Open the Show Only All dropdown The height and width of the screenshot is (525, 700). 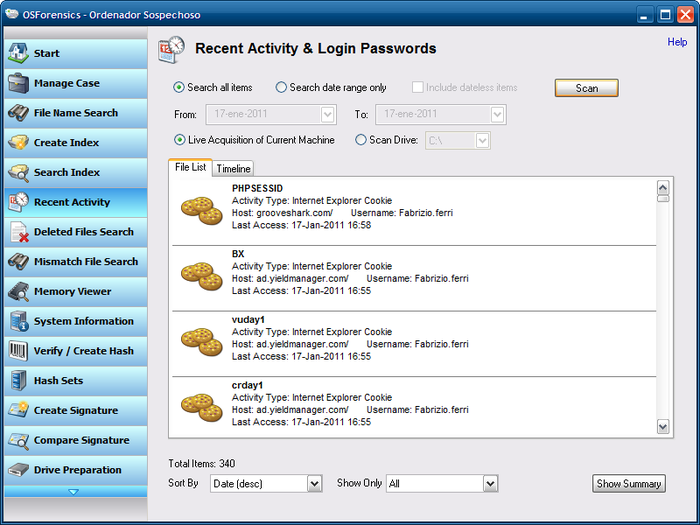tap(490, 483)
